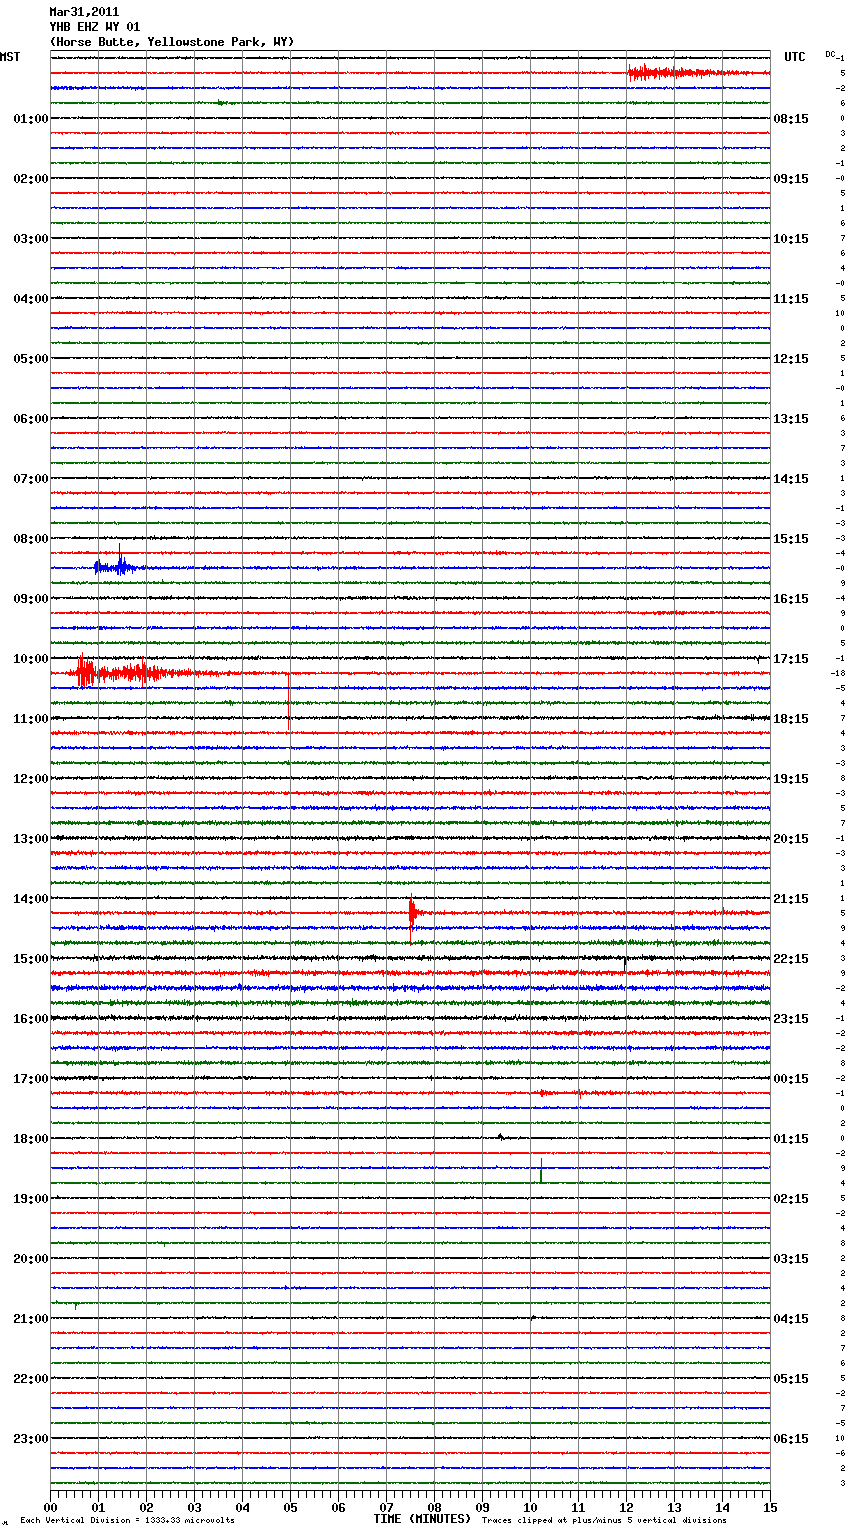The height and width of the screenshot is (1534, 850).
Task: Click the 21:00 MST time label
Action: (31, 1319)
